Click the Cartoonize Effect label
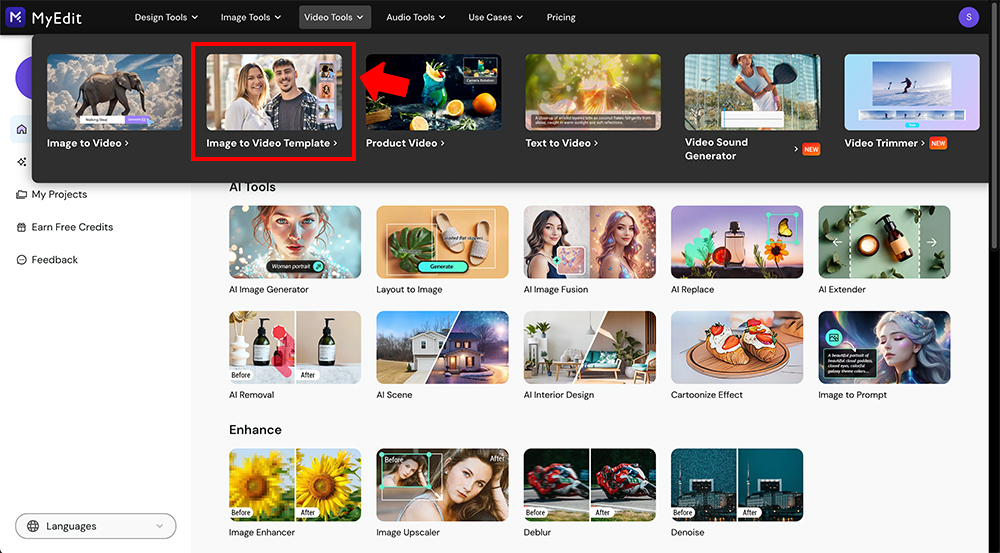Image resolution: width=1000 pixels, height=553 pixels. tap(707, 395)
